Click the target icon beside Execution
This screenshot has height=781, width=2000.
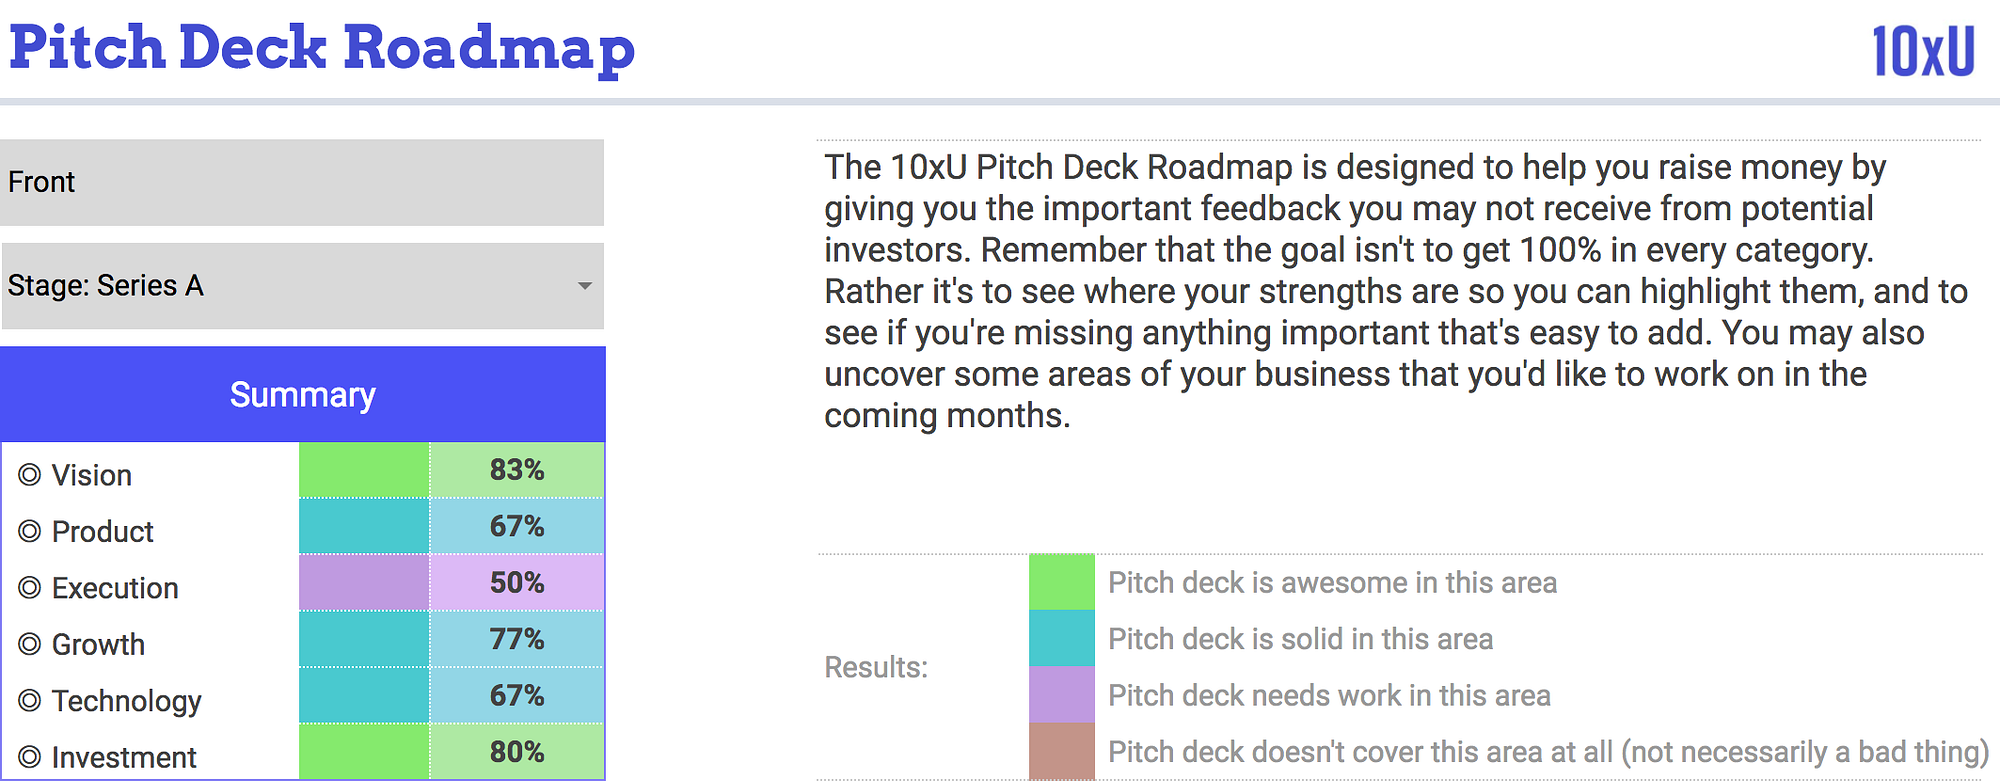[30, 588]
